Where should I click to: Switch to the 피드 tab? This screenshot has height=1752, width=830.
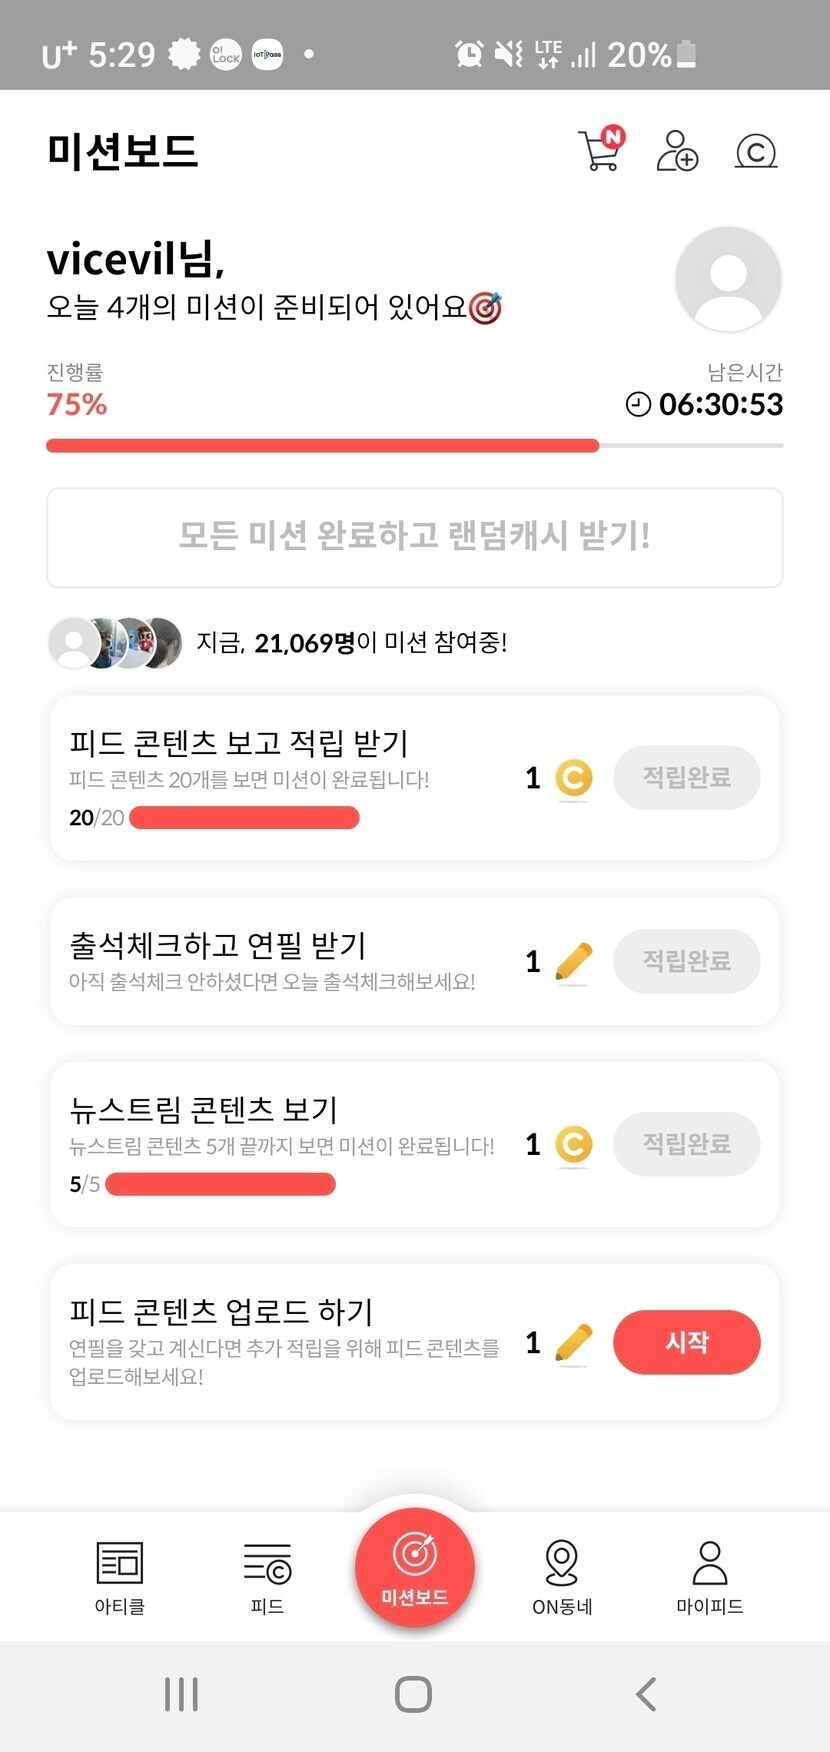pyautogui.click(x=267, y=1577)
